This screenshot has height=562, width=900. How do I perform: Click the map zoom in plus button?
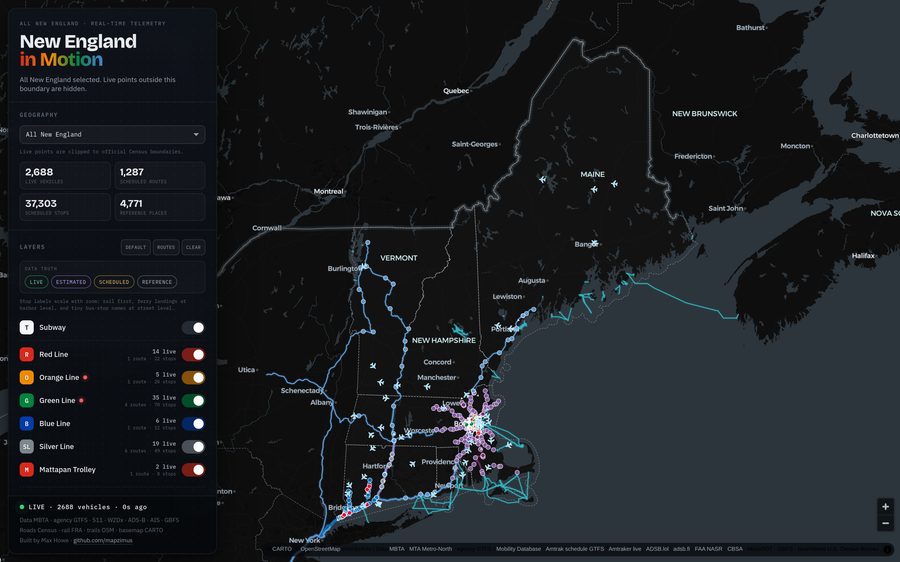[885, 506]
